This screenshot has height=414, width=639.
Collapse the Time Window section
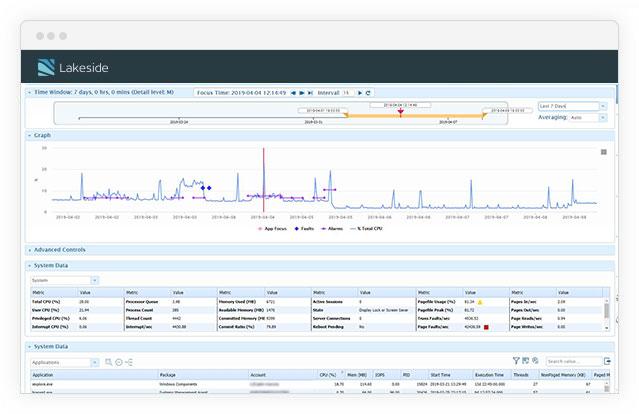pyautogui.click(x=29, y=92)
